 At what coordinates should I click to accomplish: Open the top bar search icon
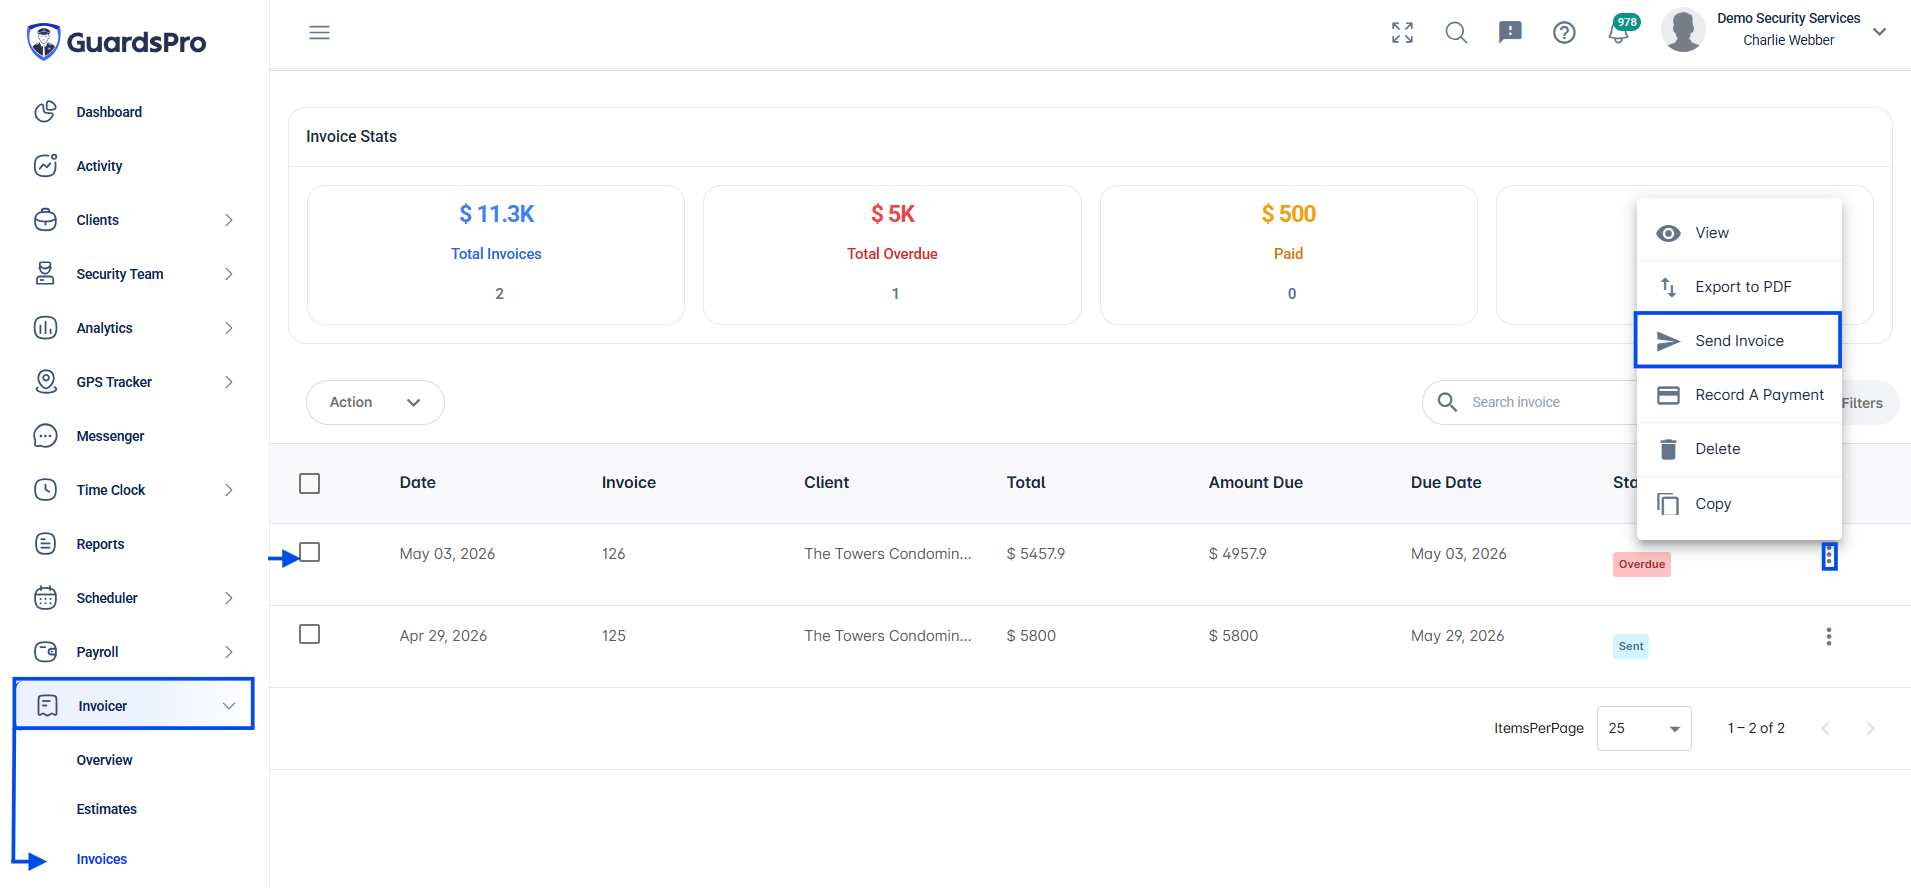coord(1456,33)
